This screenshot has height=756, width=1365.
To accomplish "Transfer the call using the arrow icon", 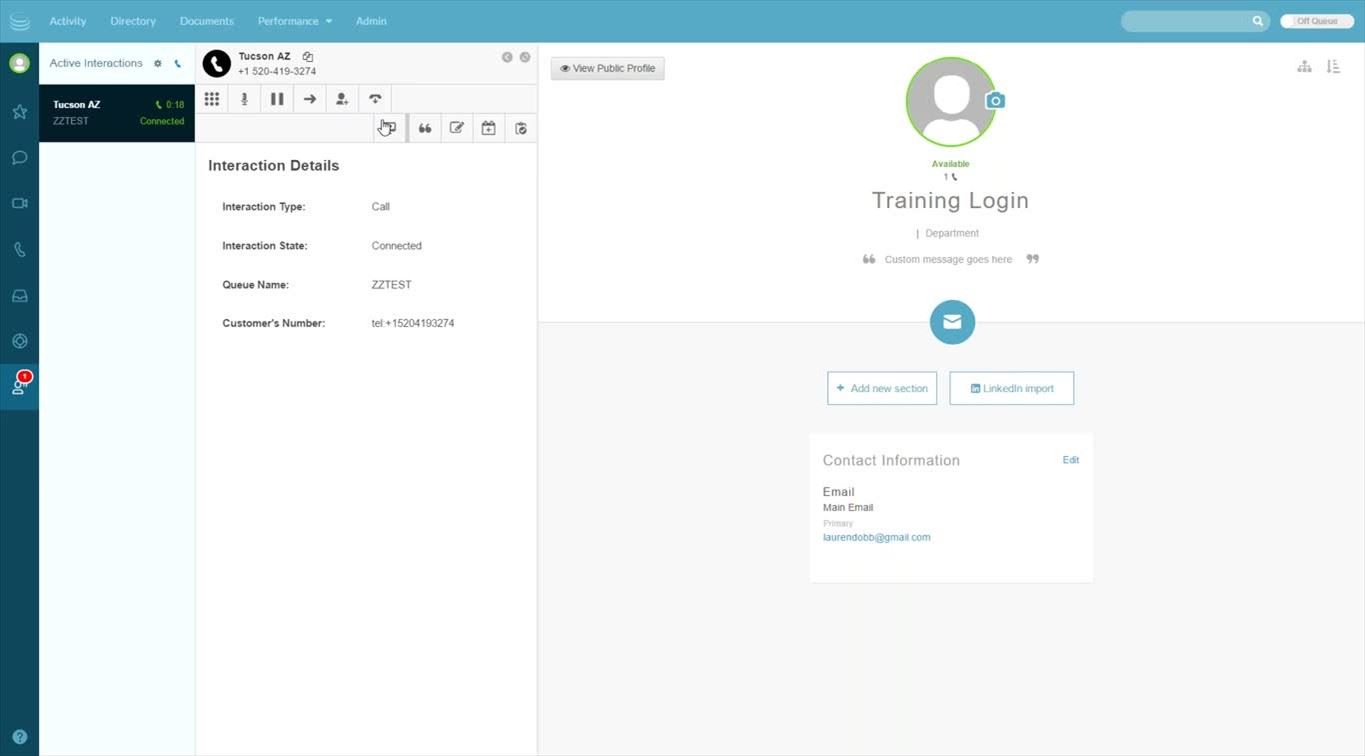I will click(x=310, y=99).
